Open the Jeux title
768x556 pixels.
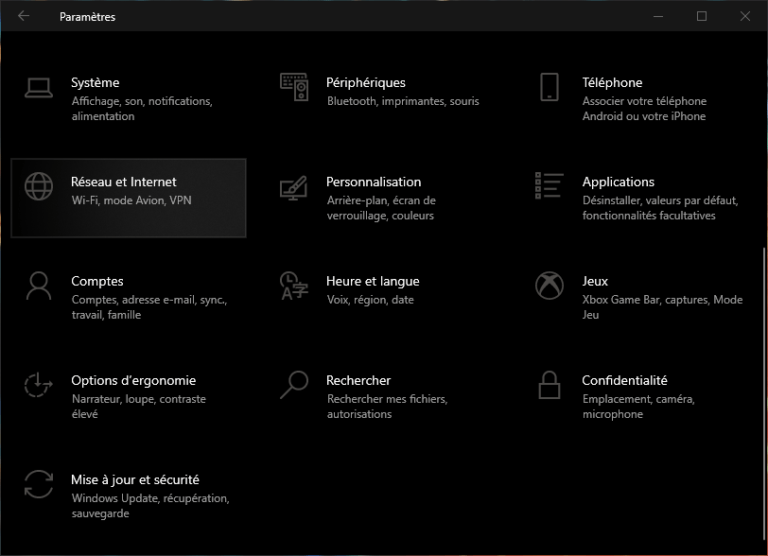point(595,281)
